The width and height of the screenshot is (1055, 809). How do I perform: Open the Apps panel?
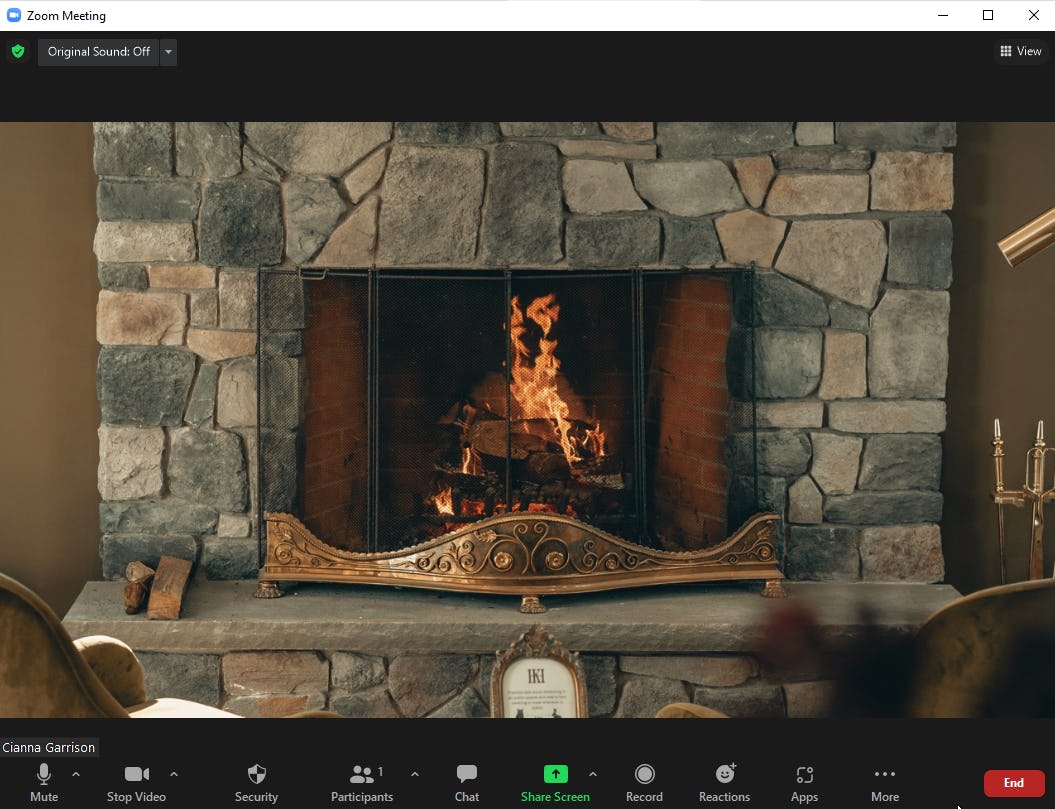point(804,780)
